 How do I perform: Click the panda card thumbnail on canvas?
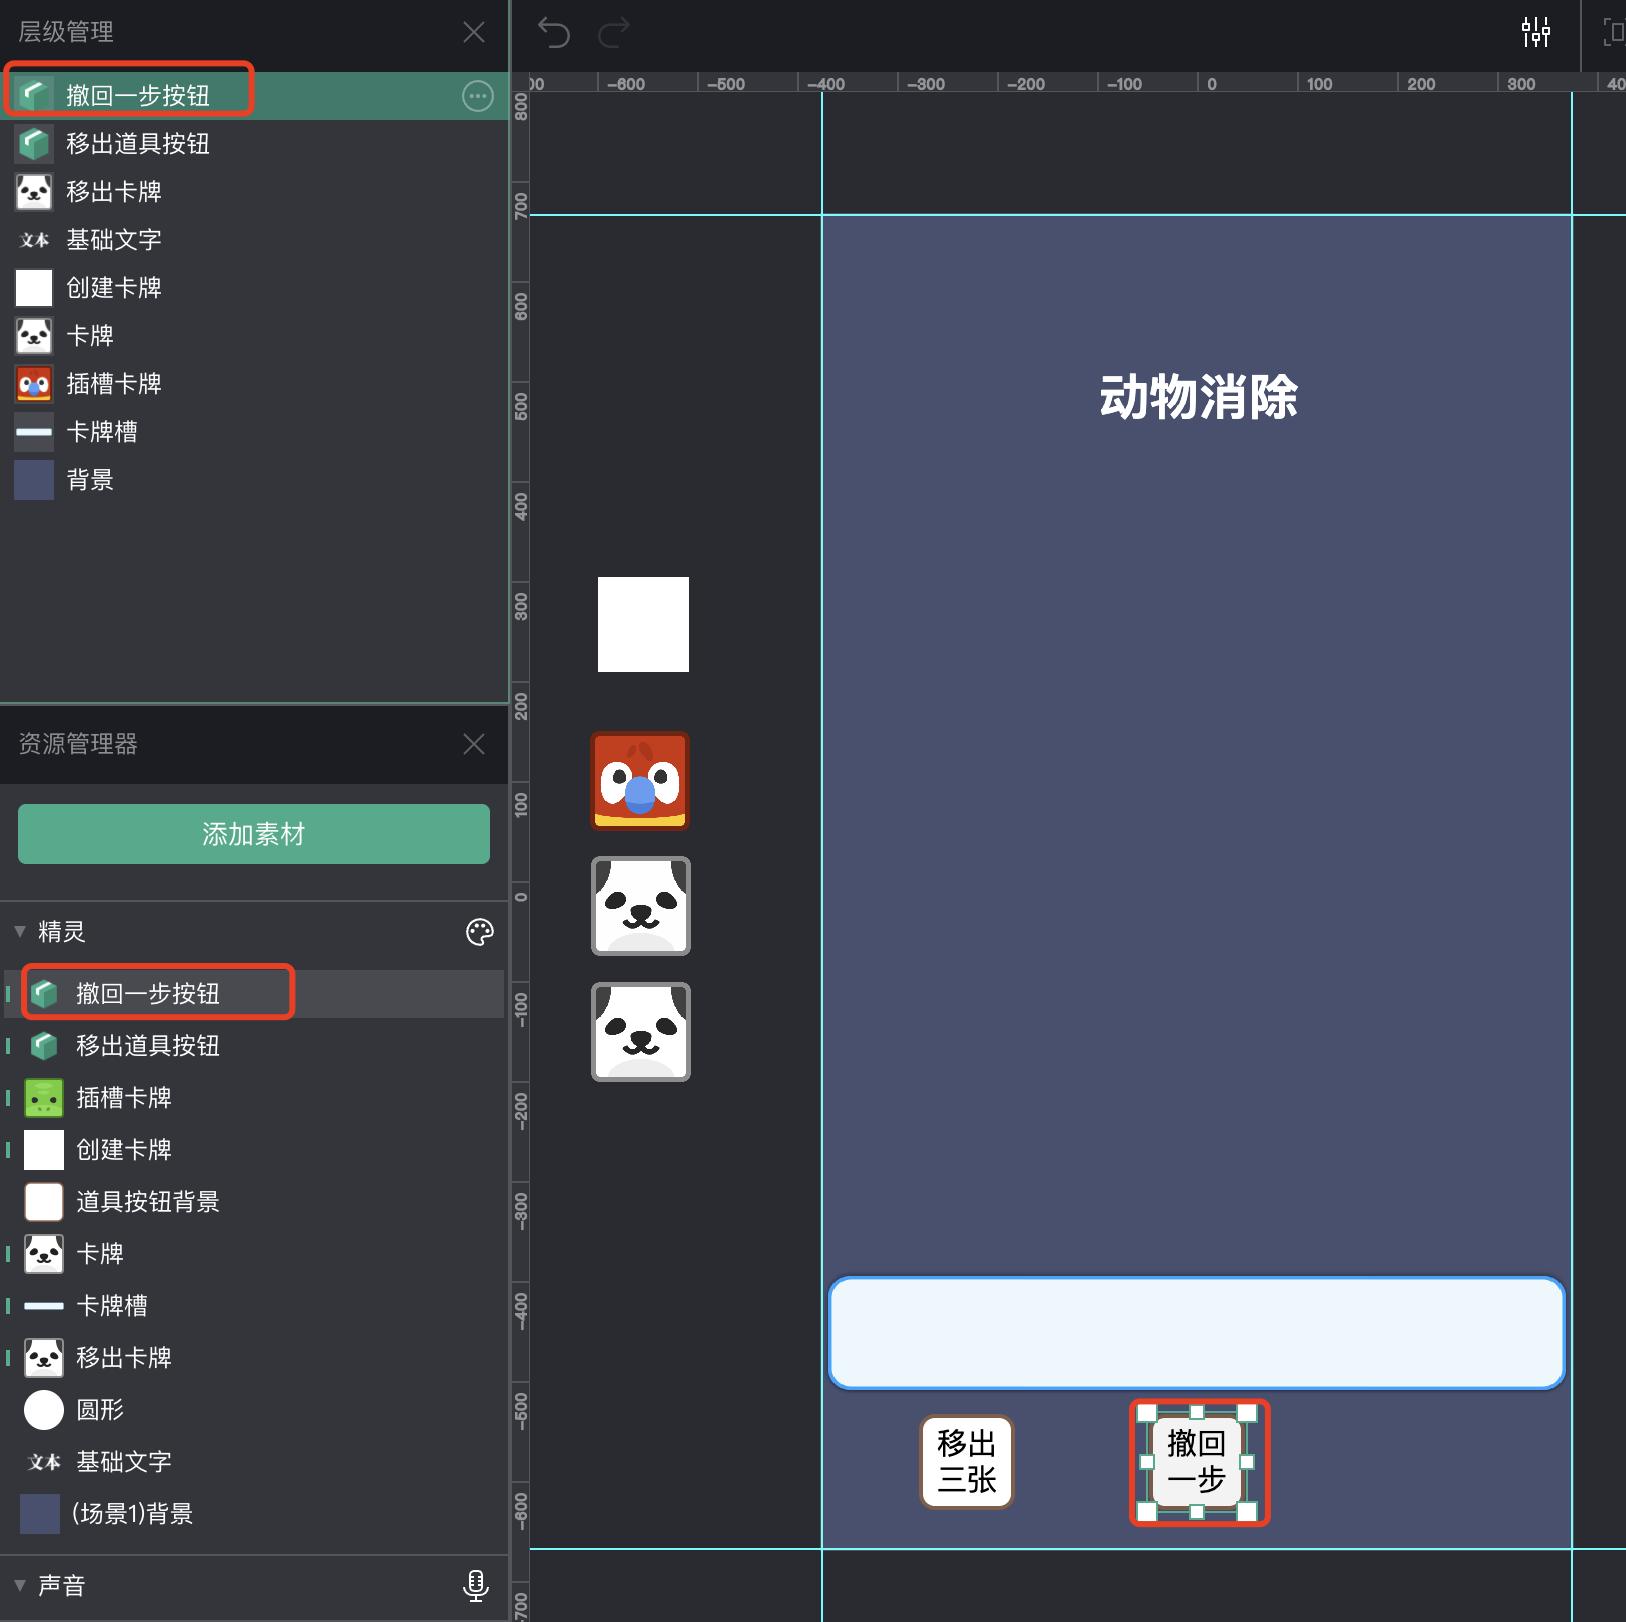[x=641, y=906]
